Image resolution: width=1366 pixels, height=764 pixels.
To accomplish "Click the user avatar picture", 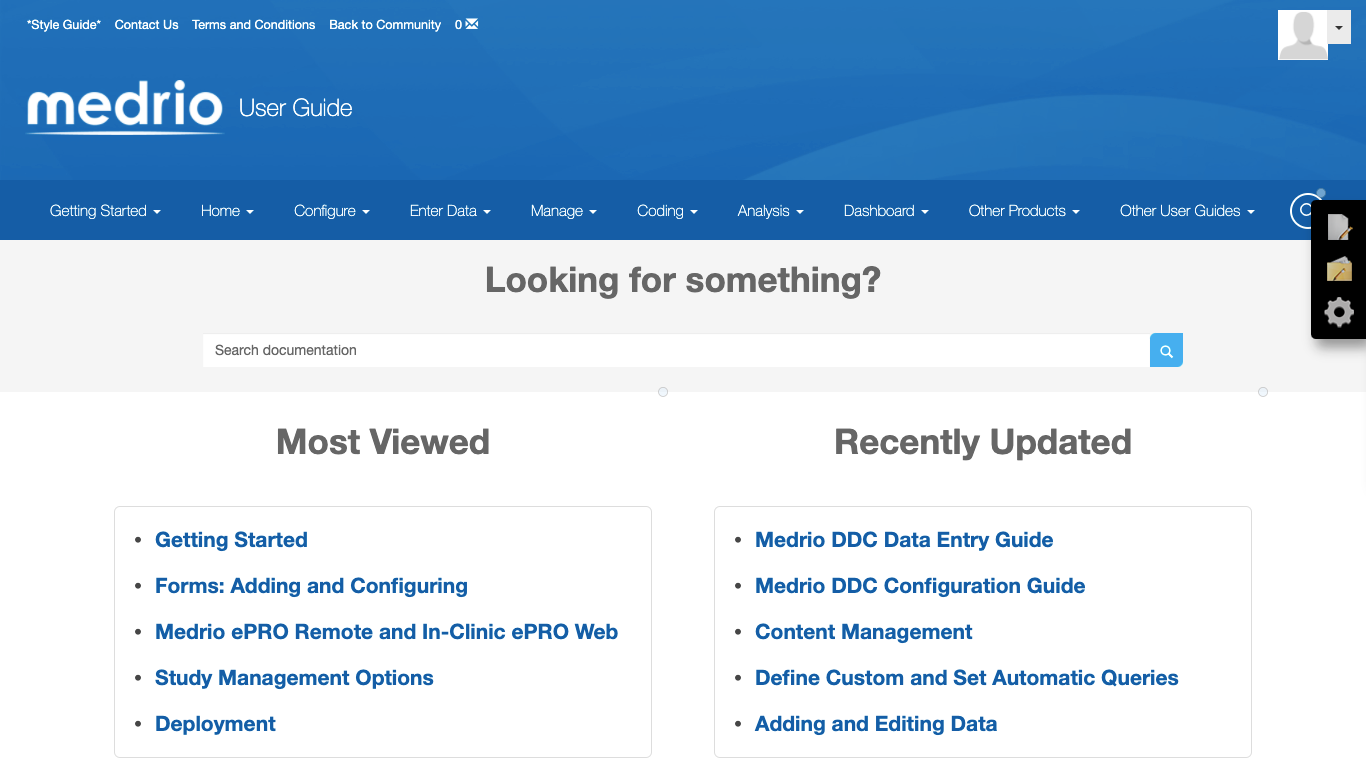I will pyautogui.click(x=1302, y=36).
